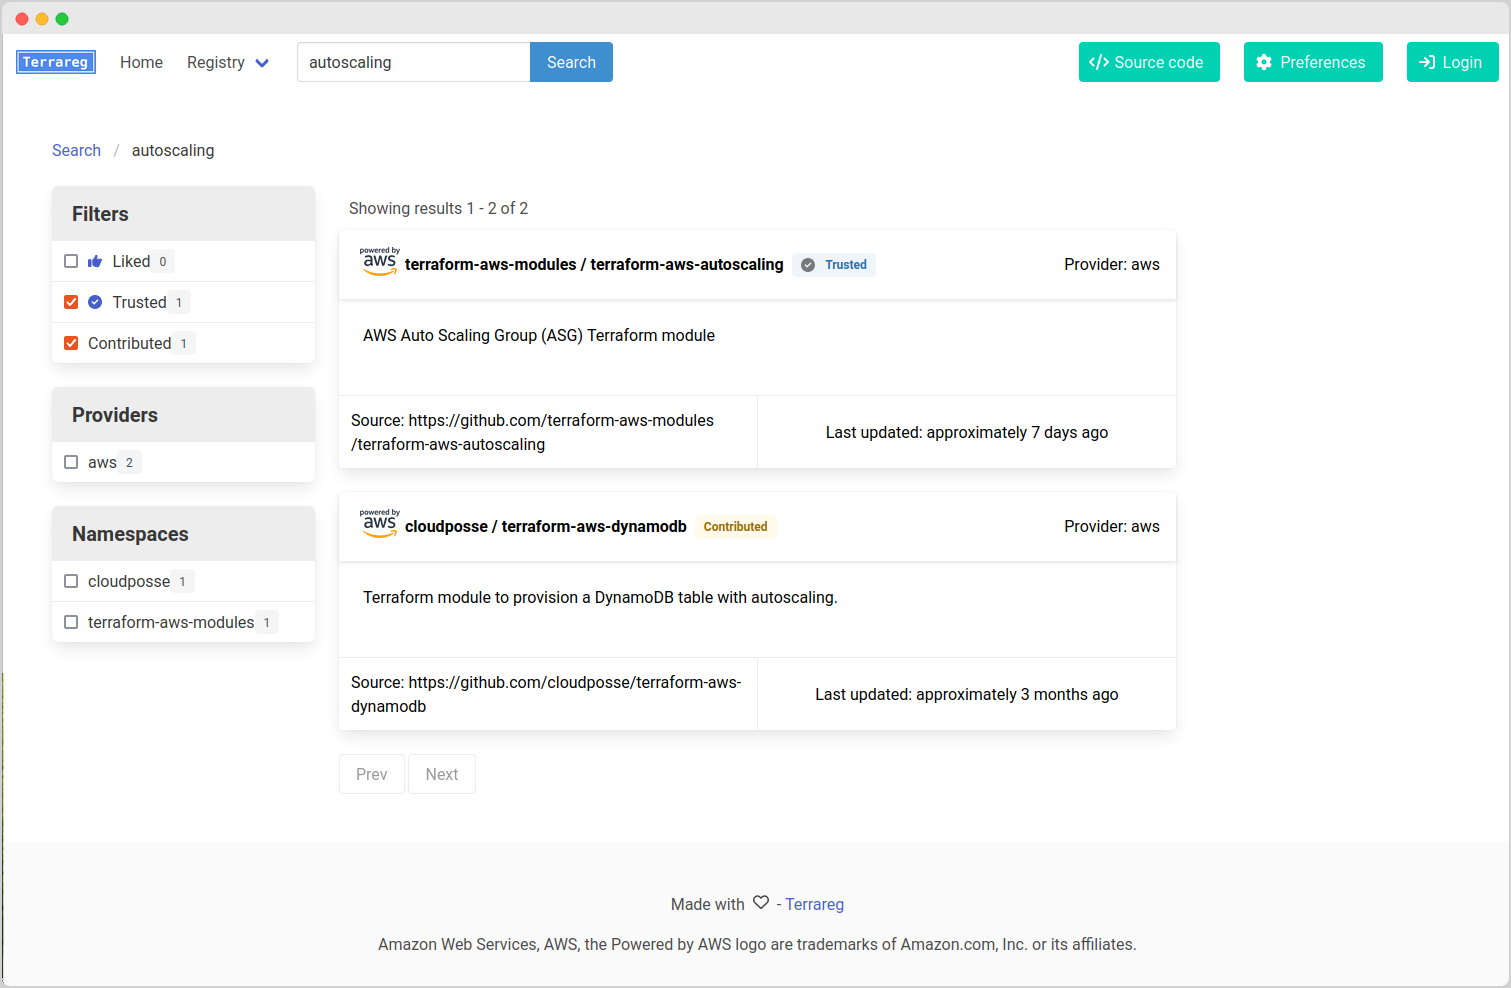Screen dimensions: 1511x988
Task: Open Preferences
Action: (x=1313, y=62)
